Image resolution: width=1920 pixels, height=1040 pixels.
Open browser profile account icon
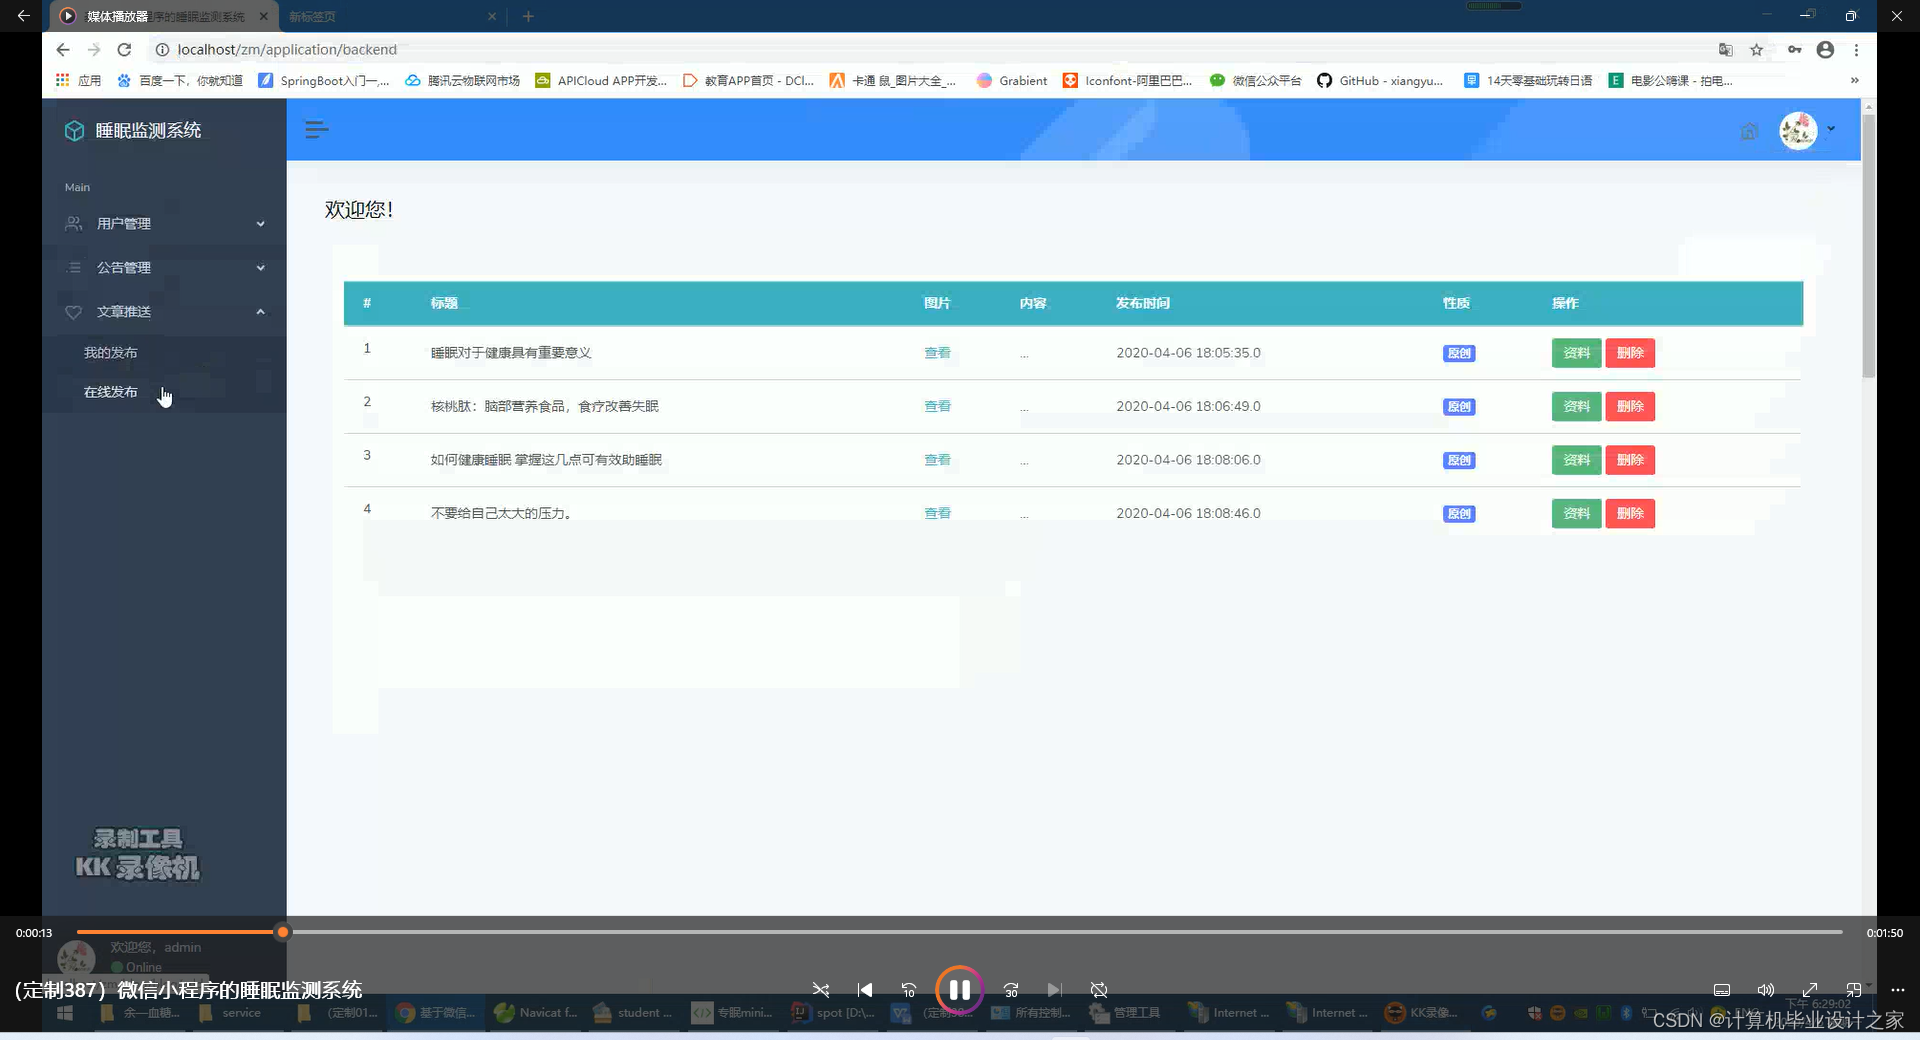(x=1825, y=50)
